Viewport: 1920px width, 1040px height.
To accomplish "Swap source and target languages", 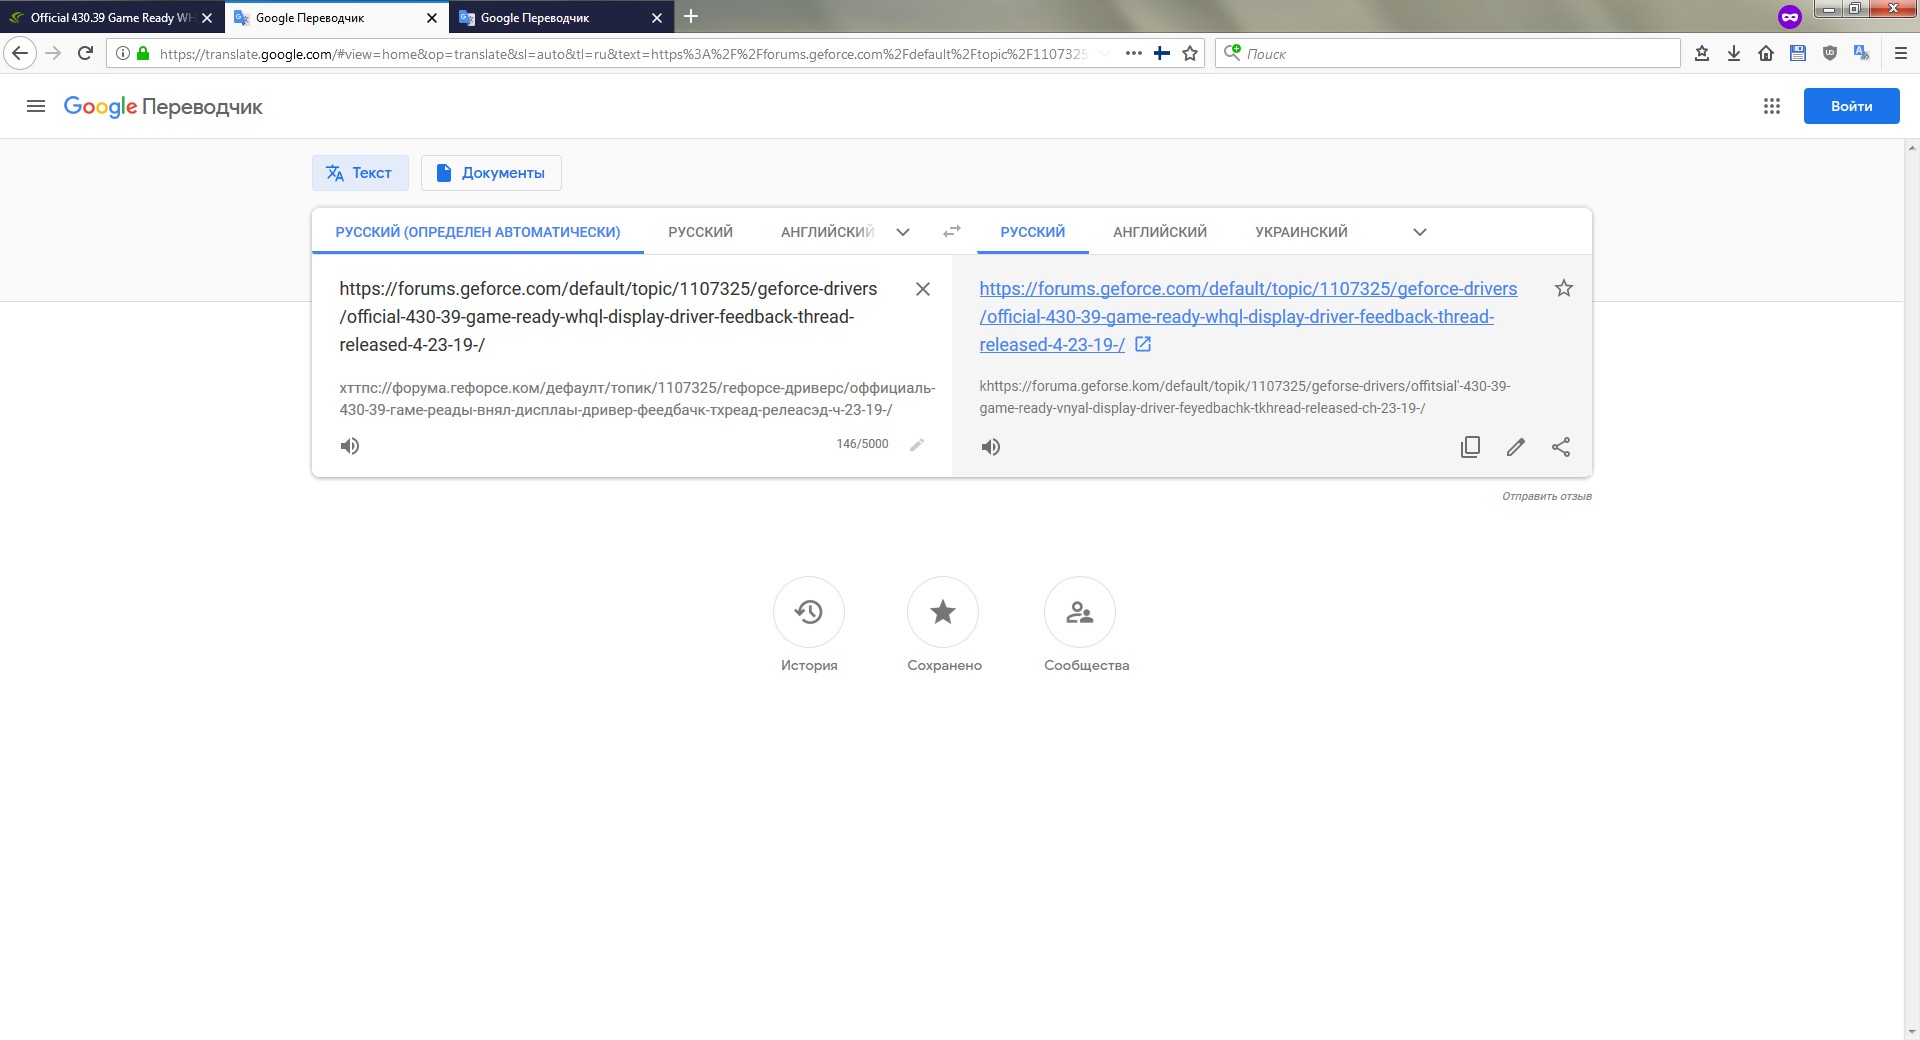I will pyautogui.click(x=952, y=231).
